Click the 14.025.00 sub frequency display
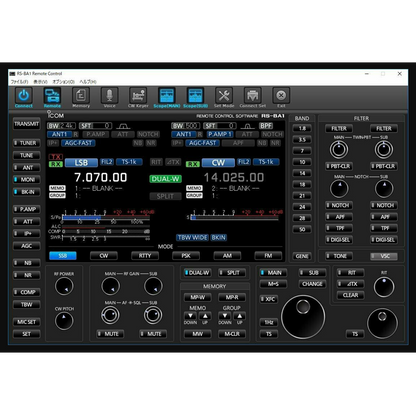 click(x=234, y=177)
